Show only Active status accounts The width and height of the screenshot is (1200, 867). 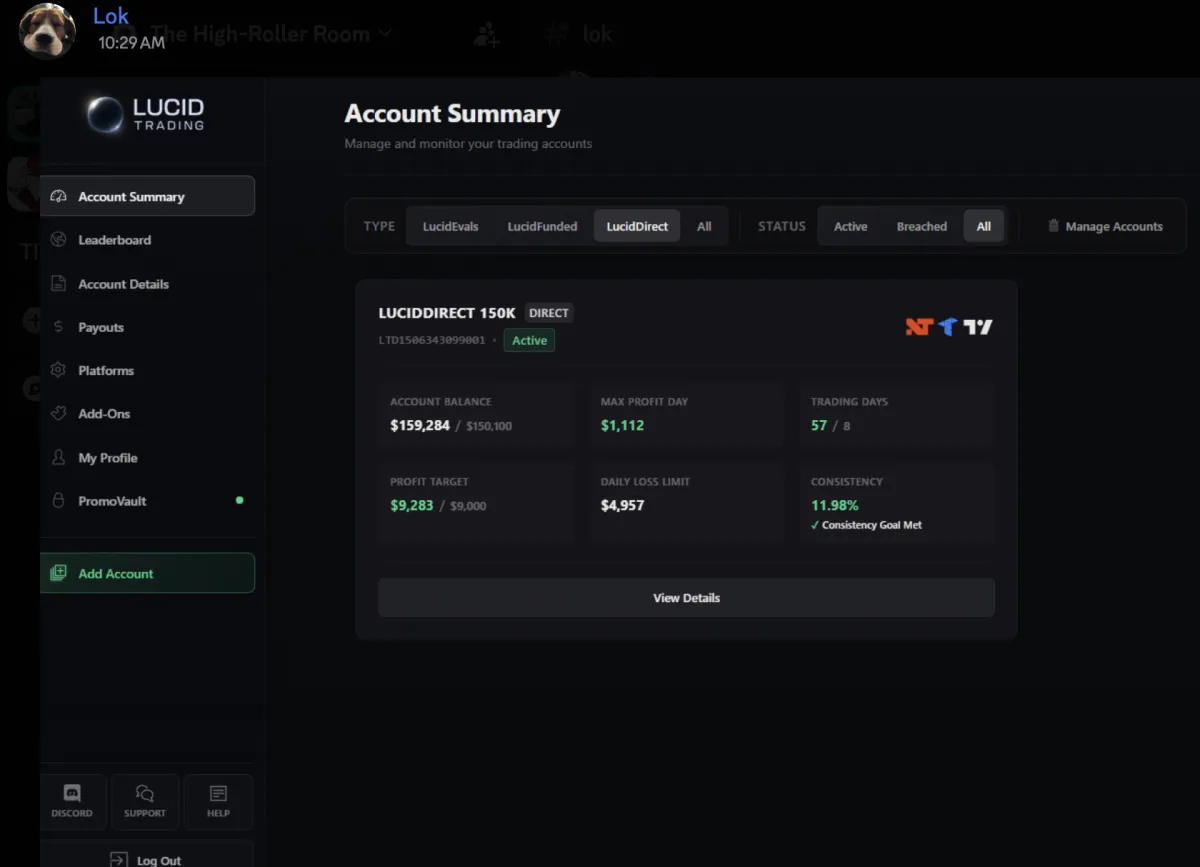851,226
